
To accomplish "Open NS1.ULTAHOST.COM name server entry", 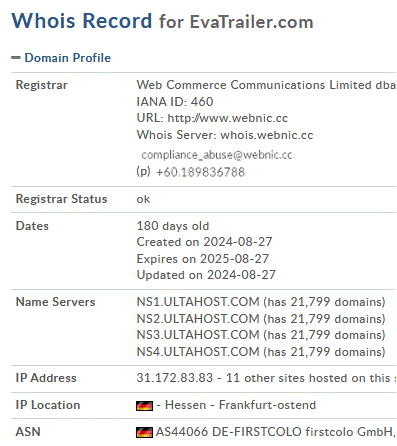I will pos(198,302).
